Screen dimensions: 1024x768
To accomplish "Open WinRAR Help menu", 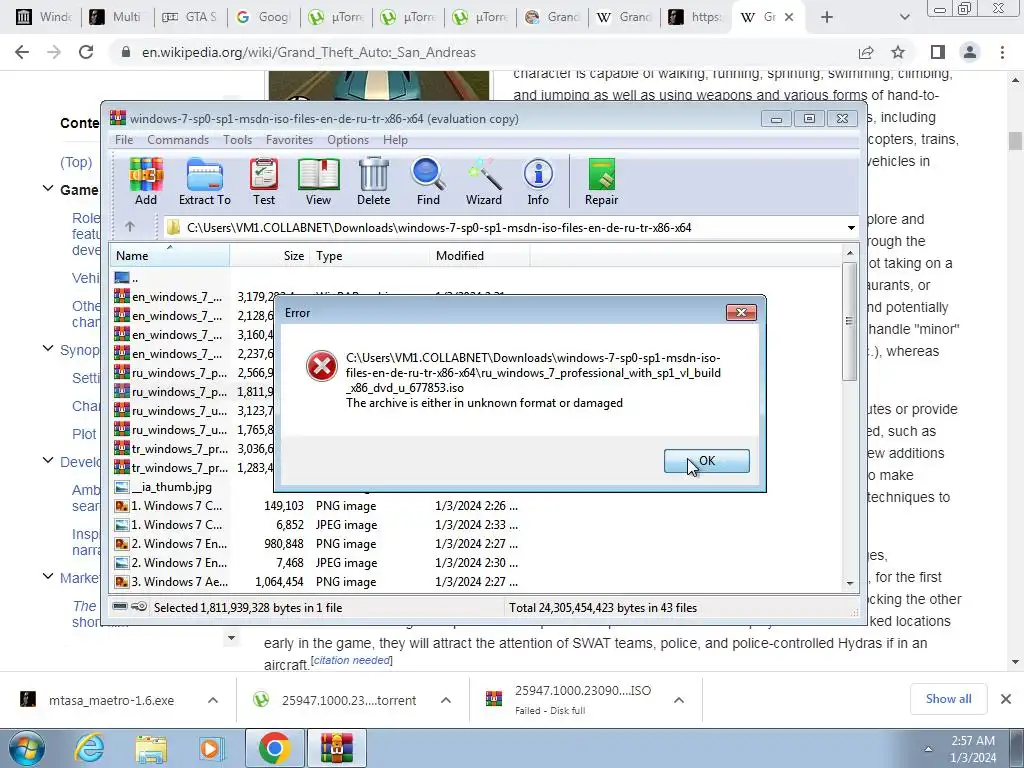I will coord(395,140).
